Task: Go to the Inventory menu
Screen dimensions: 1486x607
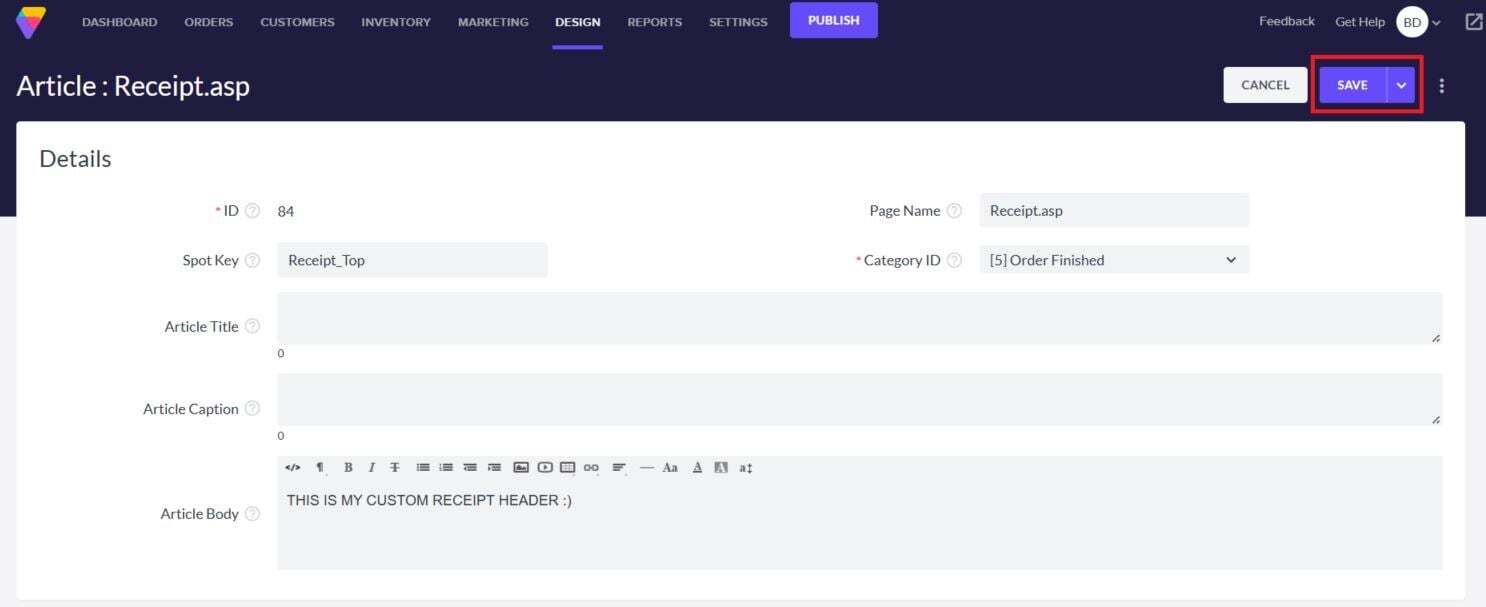Action: [x=396, y=22]
